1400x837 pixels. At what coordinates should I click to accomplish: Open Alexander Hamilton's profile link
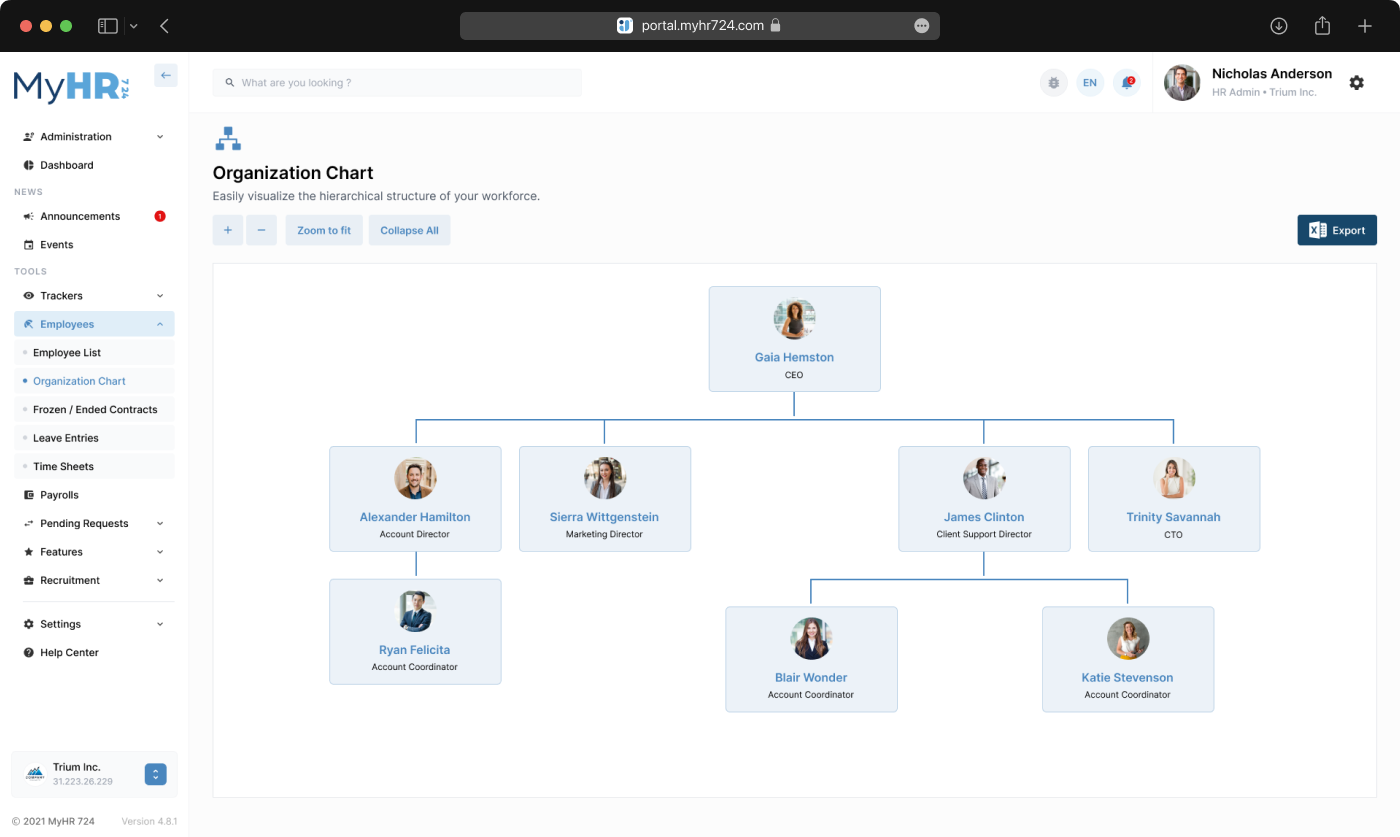coord(415,517)
